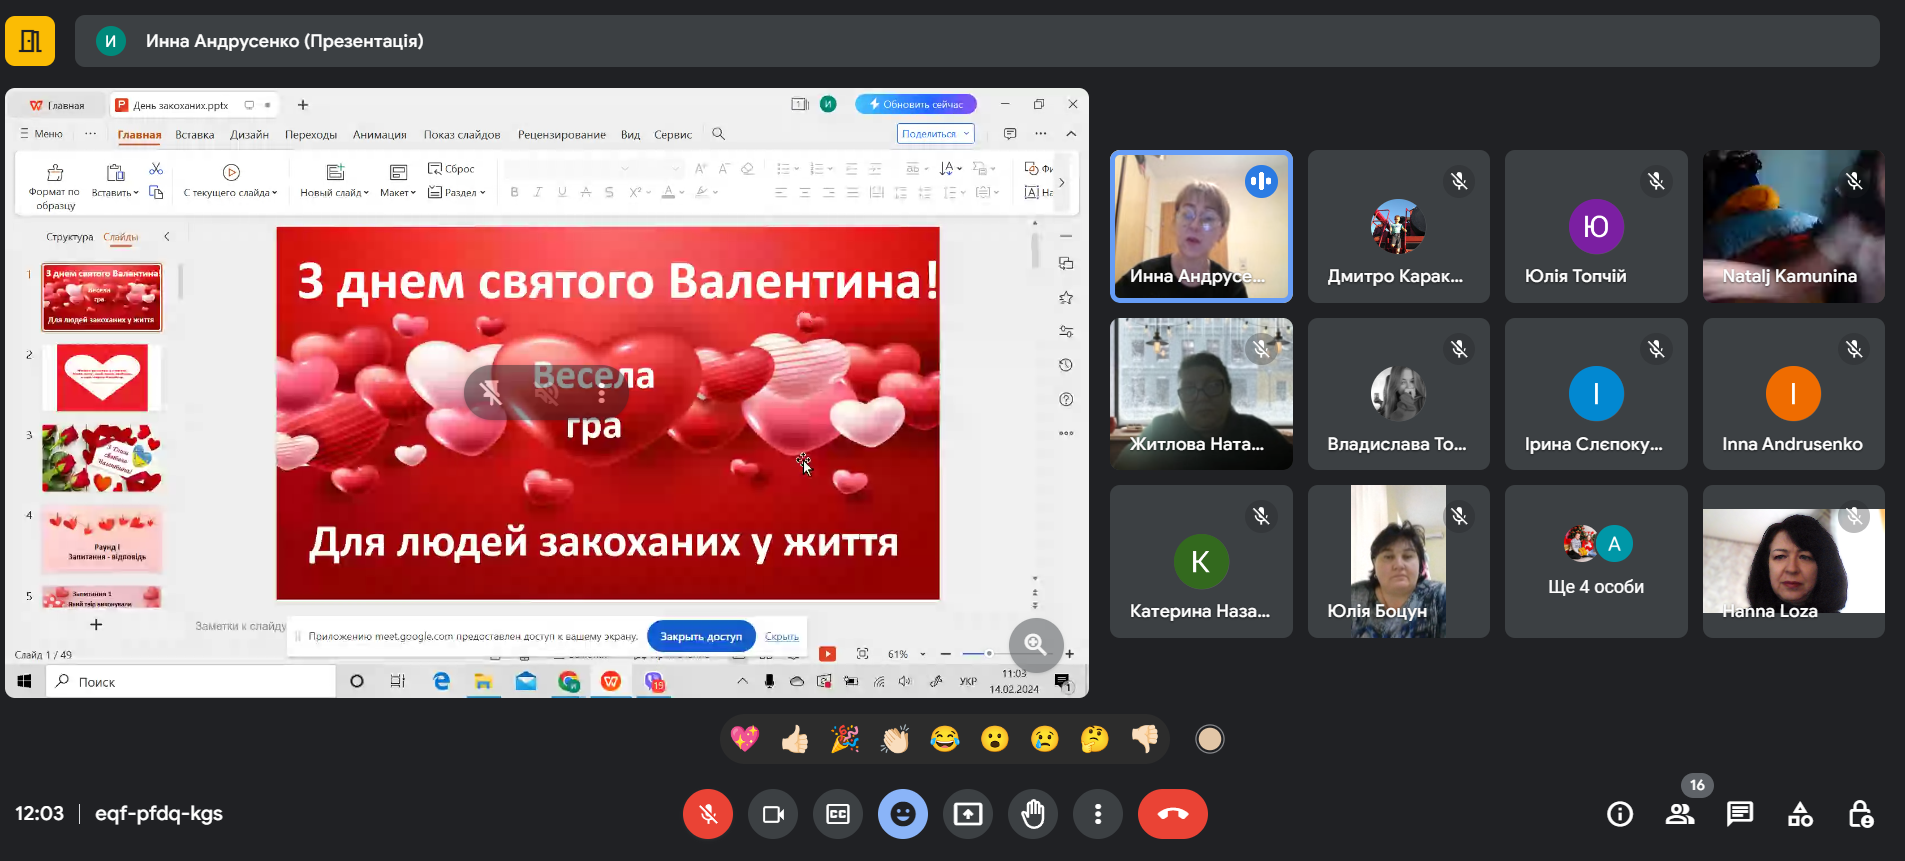Click the raise hand icon
Screen dimensions: 1905x861
(1033, 814)
